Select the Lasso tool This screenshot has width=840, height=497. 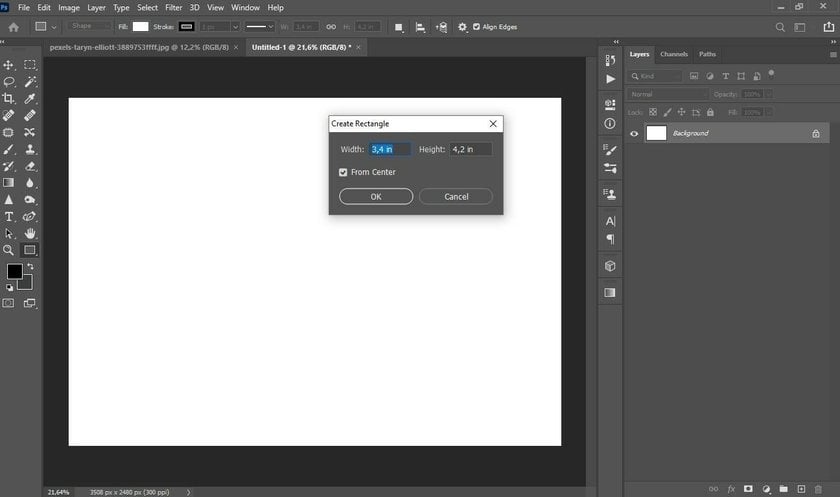pos(9,82)
